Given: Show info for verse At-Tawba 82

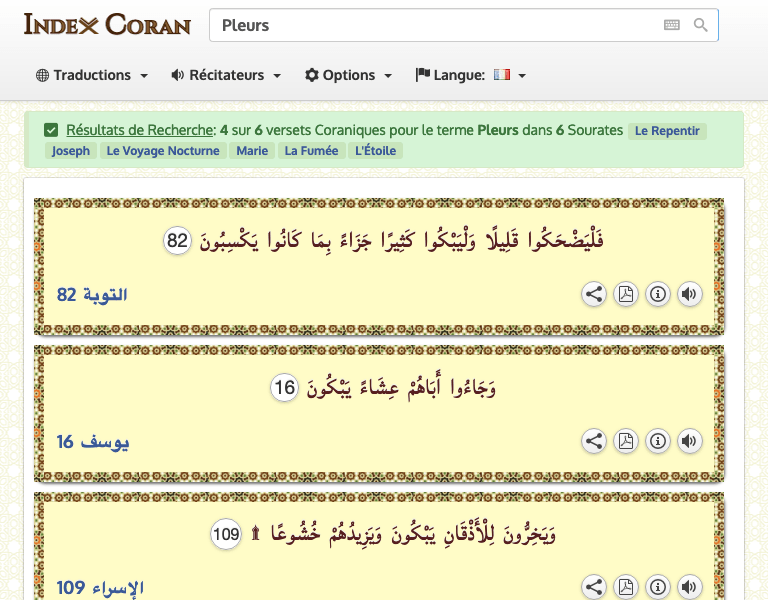Looking at the screenshot, I should 657,294.
